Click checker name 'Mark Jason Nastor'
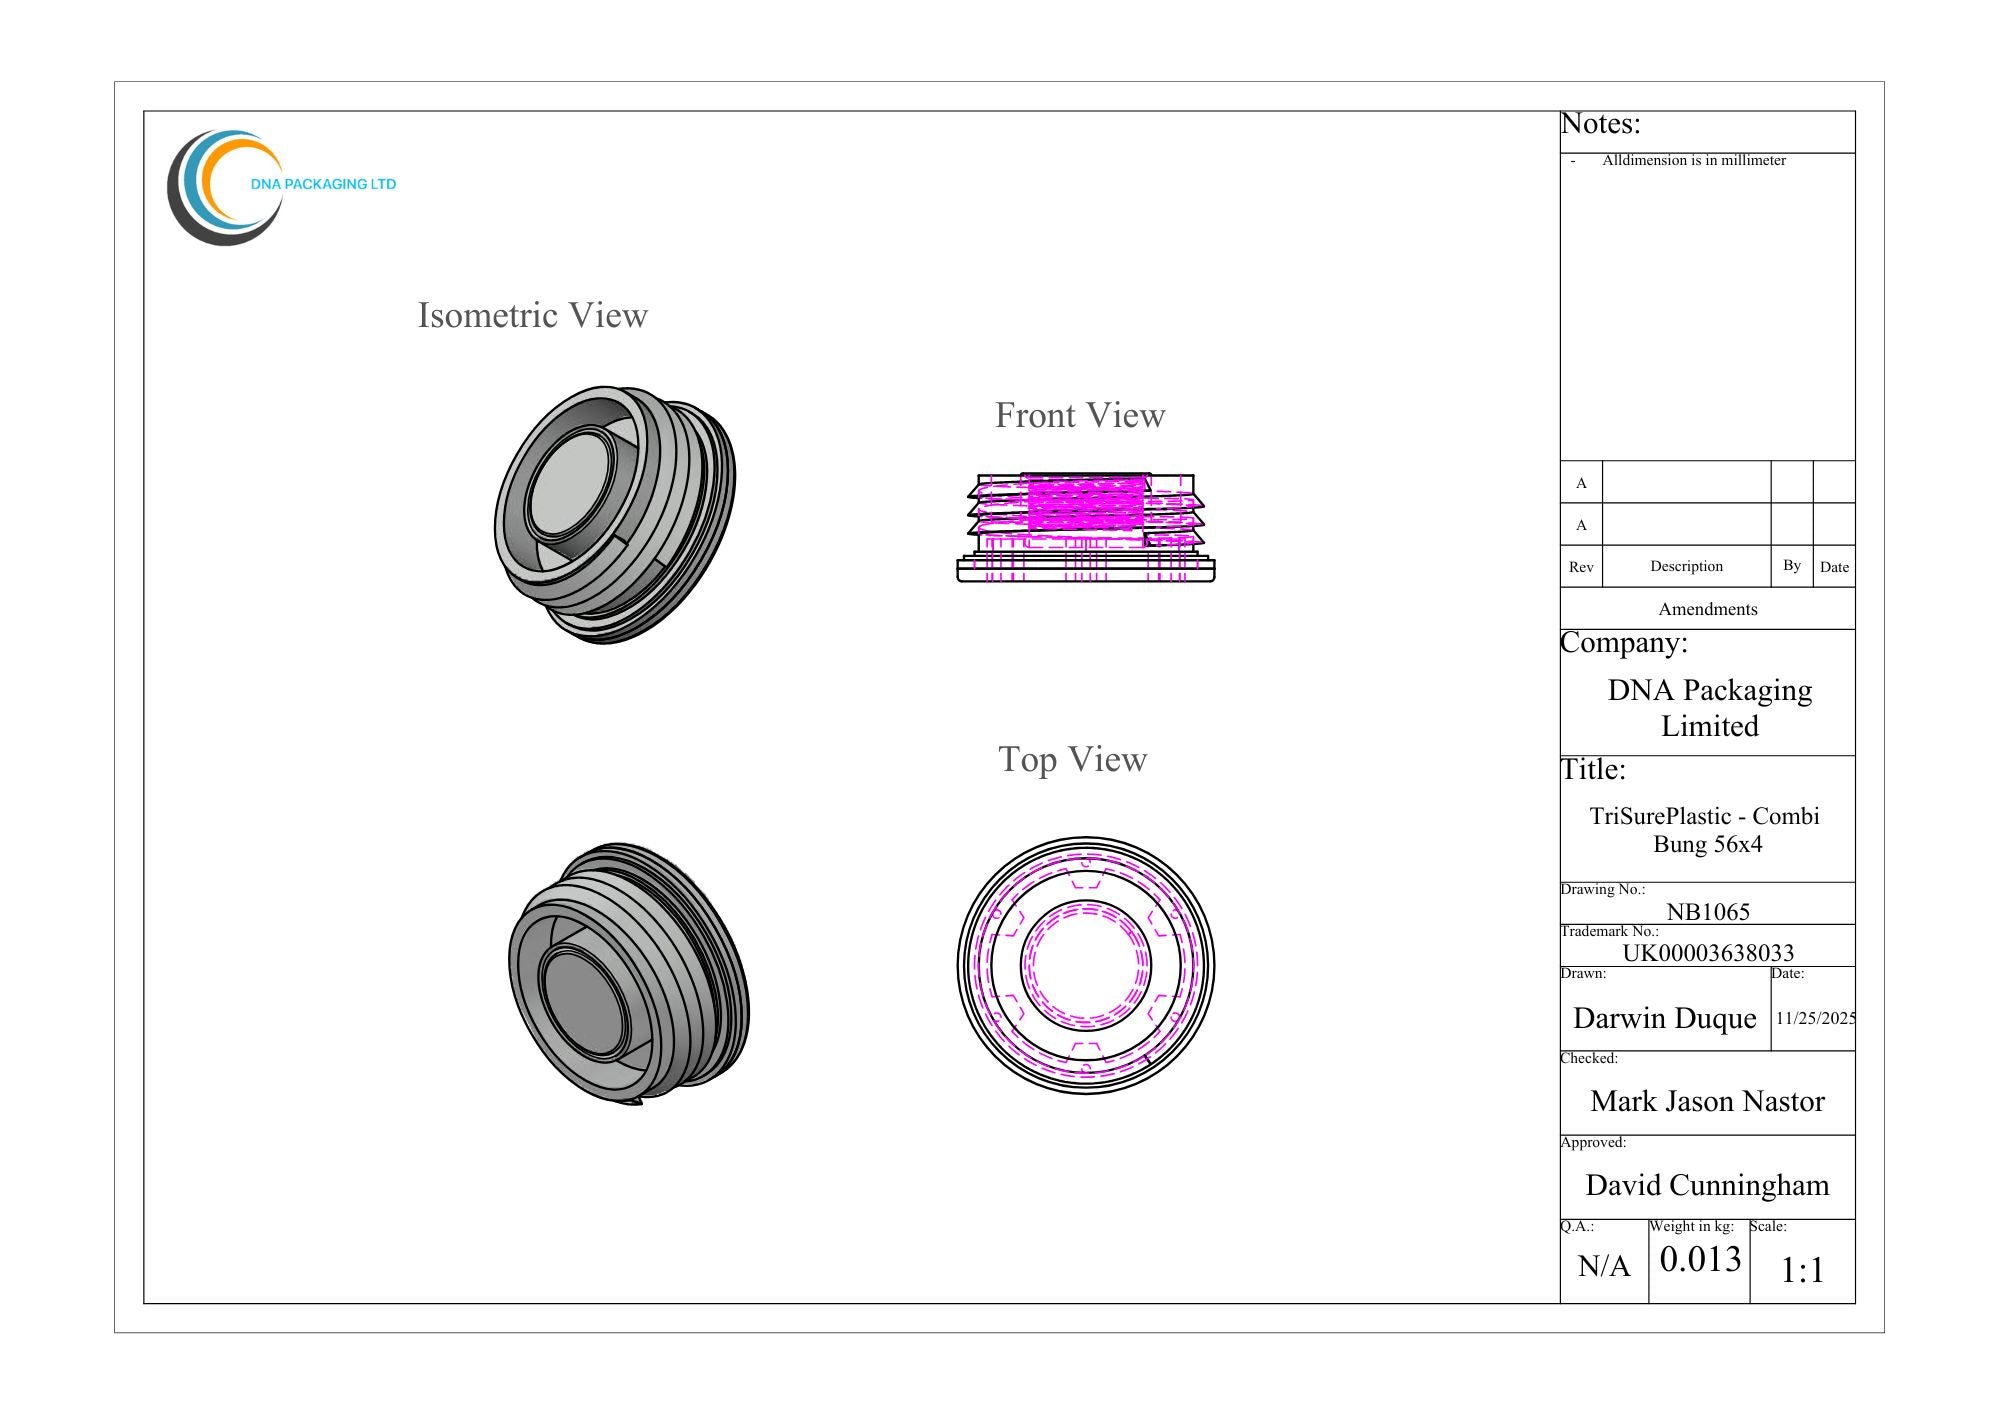Image resolution: width=2000 pixels, height=1414 pixels. point(1707,1101)
